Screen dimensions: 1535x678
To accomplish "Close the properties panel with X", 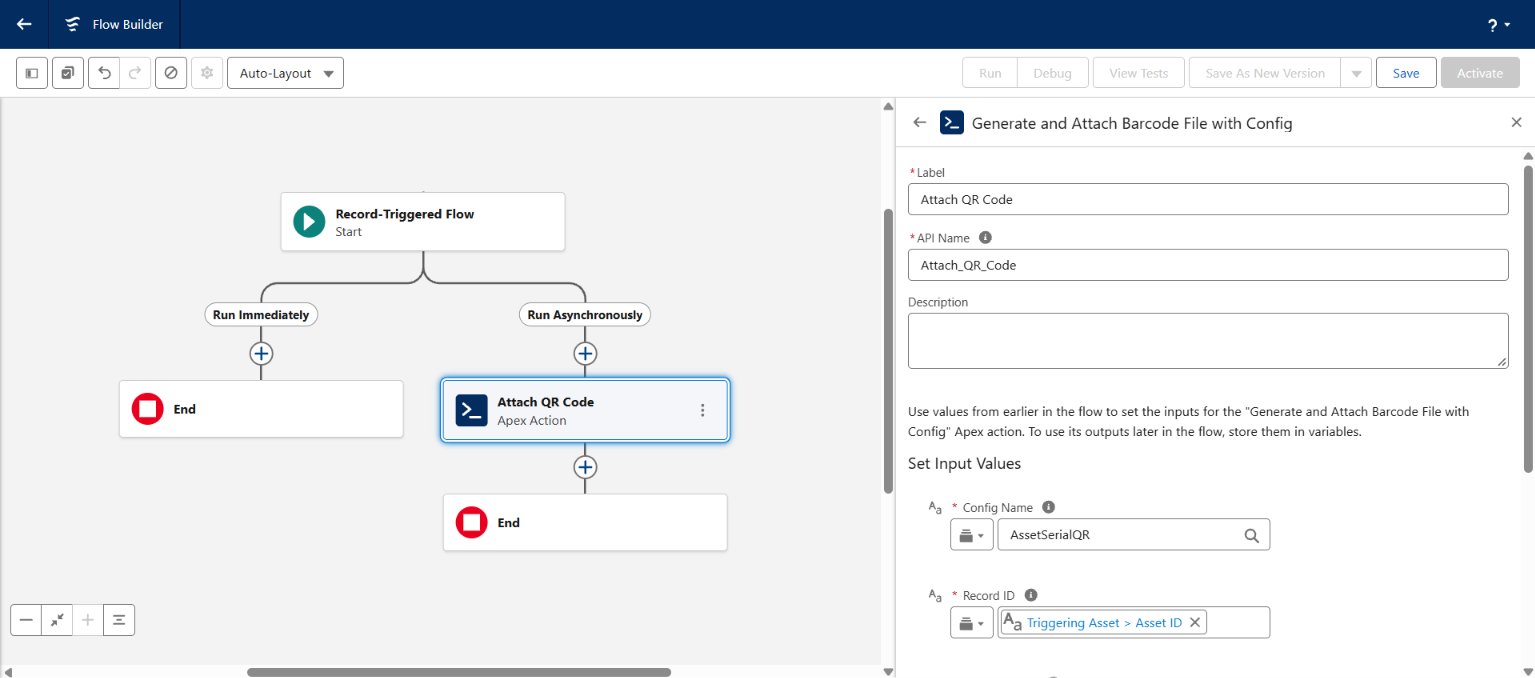I will (1516, 122).
